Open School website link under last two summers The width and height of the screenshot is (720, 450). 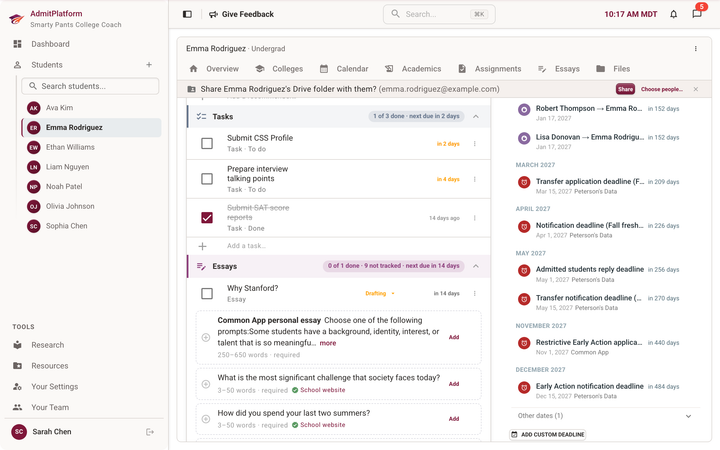[x=322, y=425]
